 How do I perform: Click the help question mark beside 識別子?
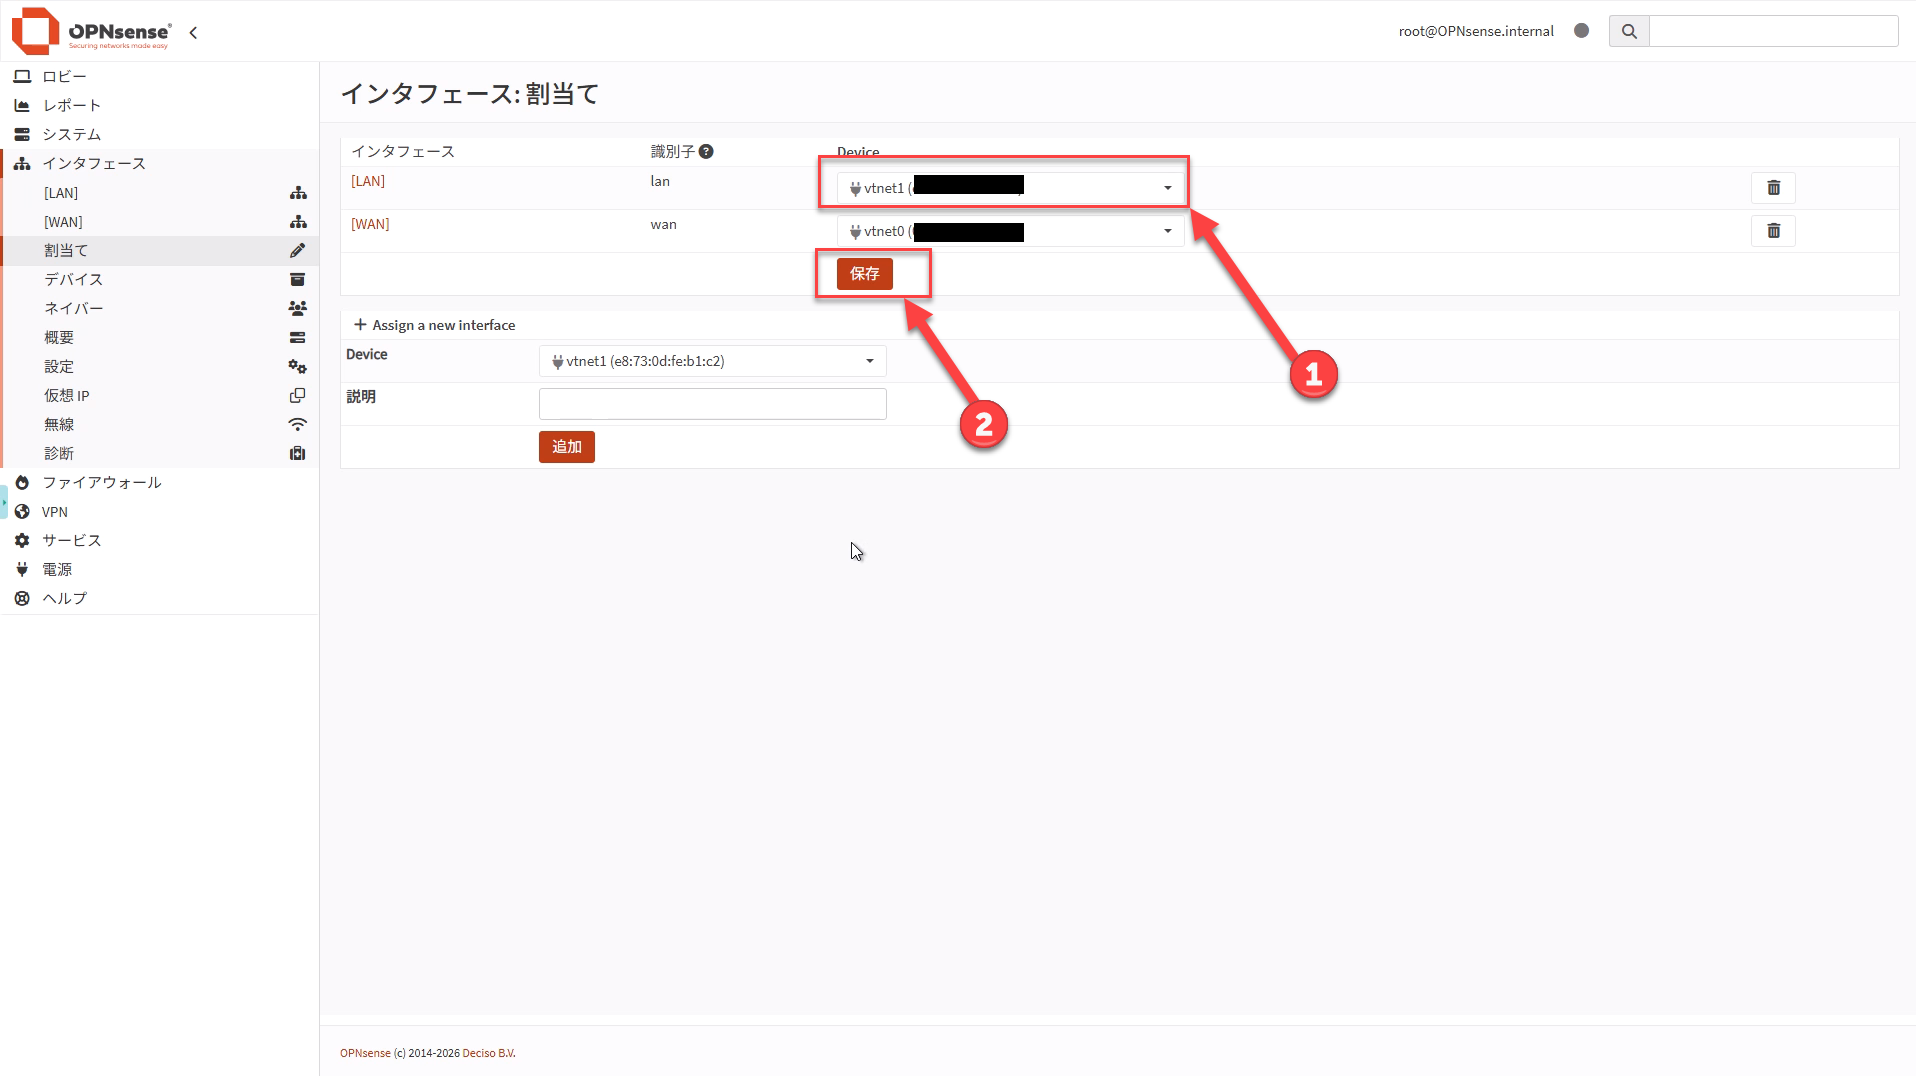[x=706, y=152]
